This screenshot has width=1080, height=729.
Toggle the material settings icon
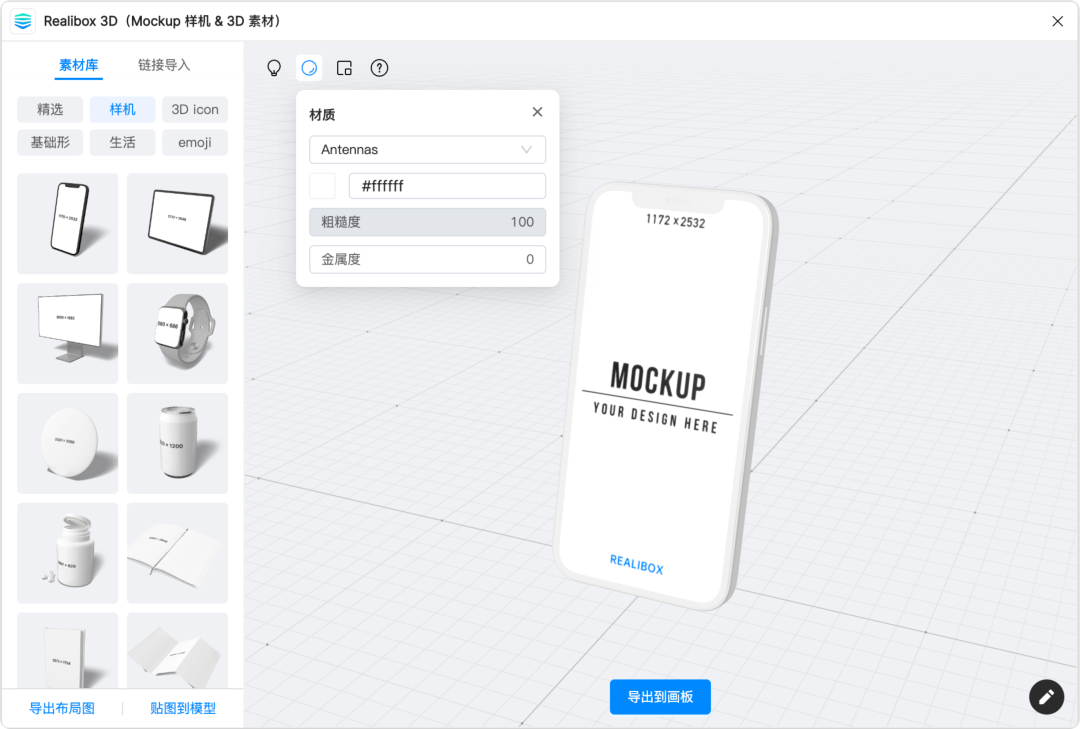click(309, 68)
